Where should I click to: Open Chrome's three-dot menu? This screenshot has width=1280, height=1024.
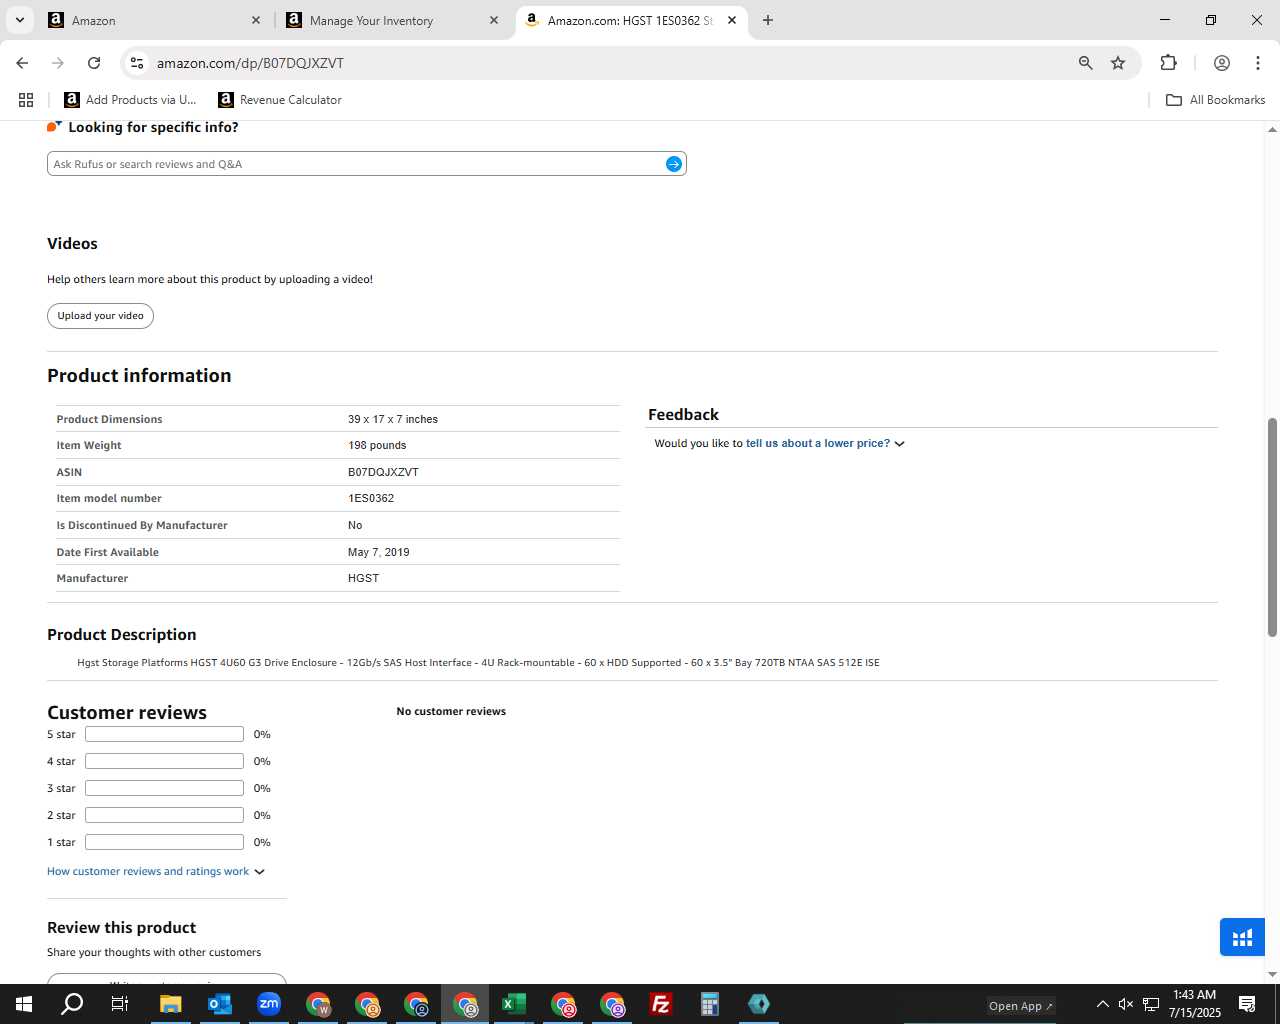1258,63
